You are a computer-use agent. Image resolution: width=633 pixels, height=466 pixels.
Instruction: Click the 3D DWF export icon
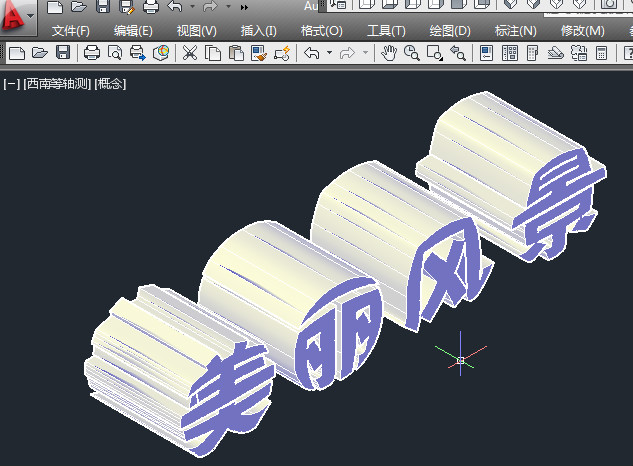tap(161, 52)
